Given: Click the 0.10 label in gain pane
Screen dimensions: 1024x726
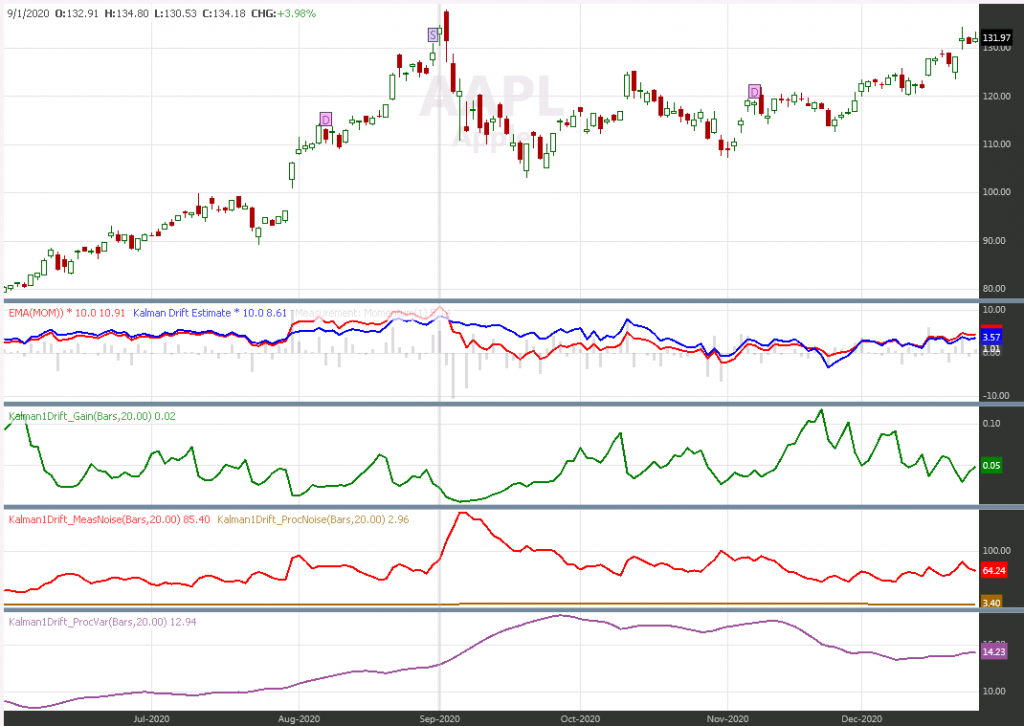Looking at the screenshot, I should click(991, 423).
